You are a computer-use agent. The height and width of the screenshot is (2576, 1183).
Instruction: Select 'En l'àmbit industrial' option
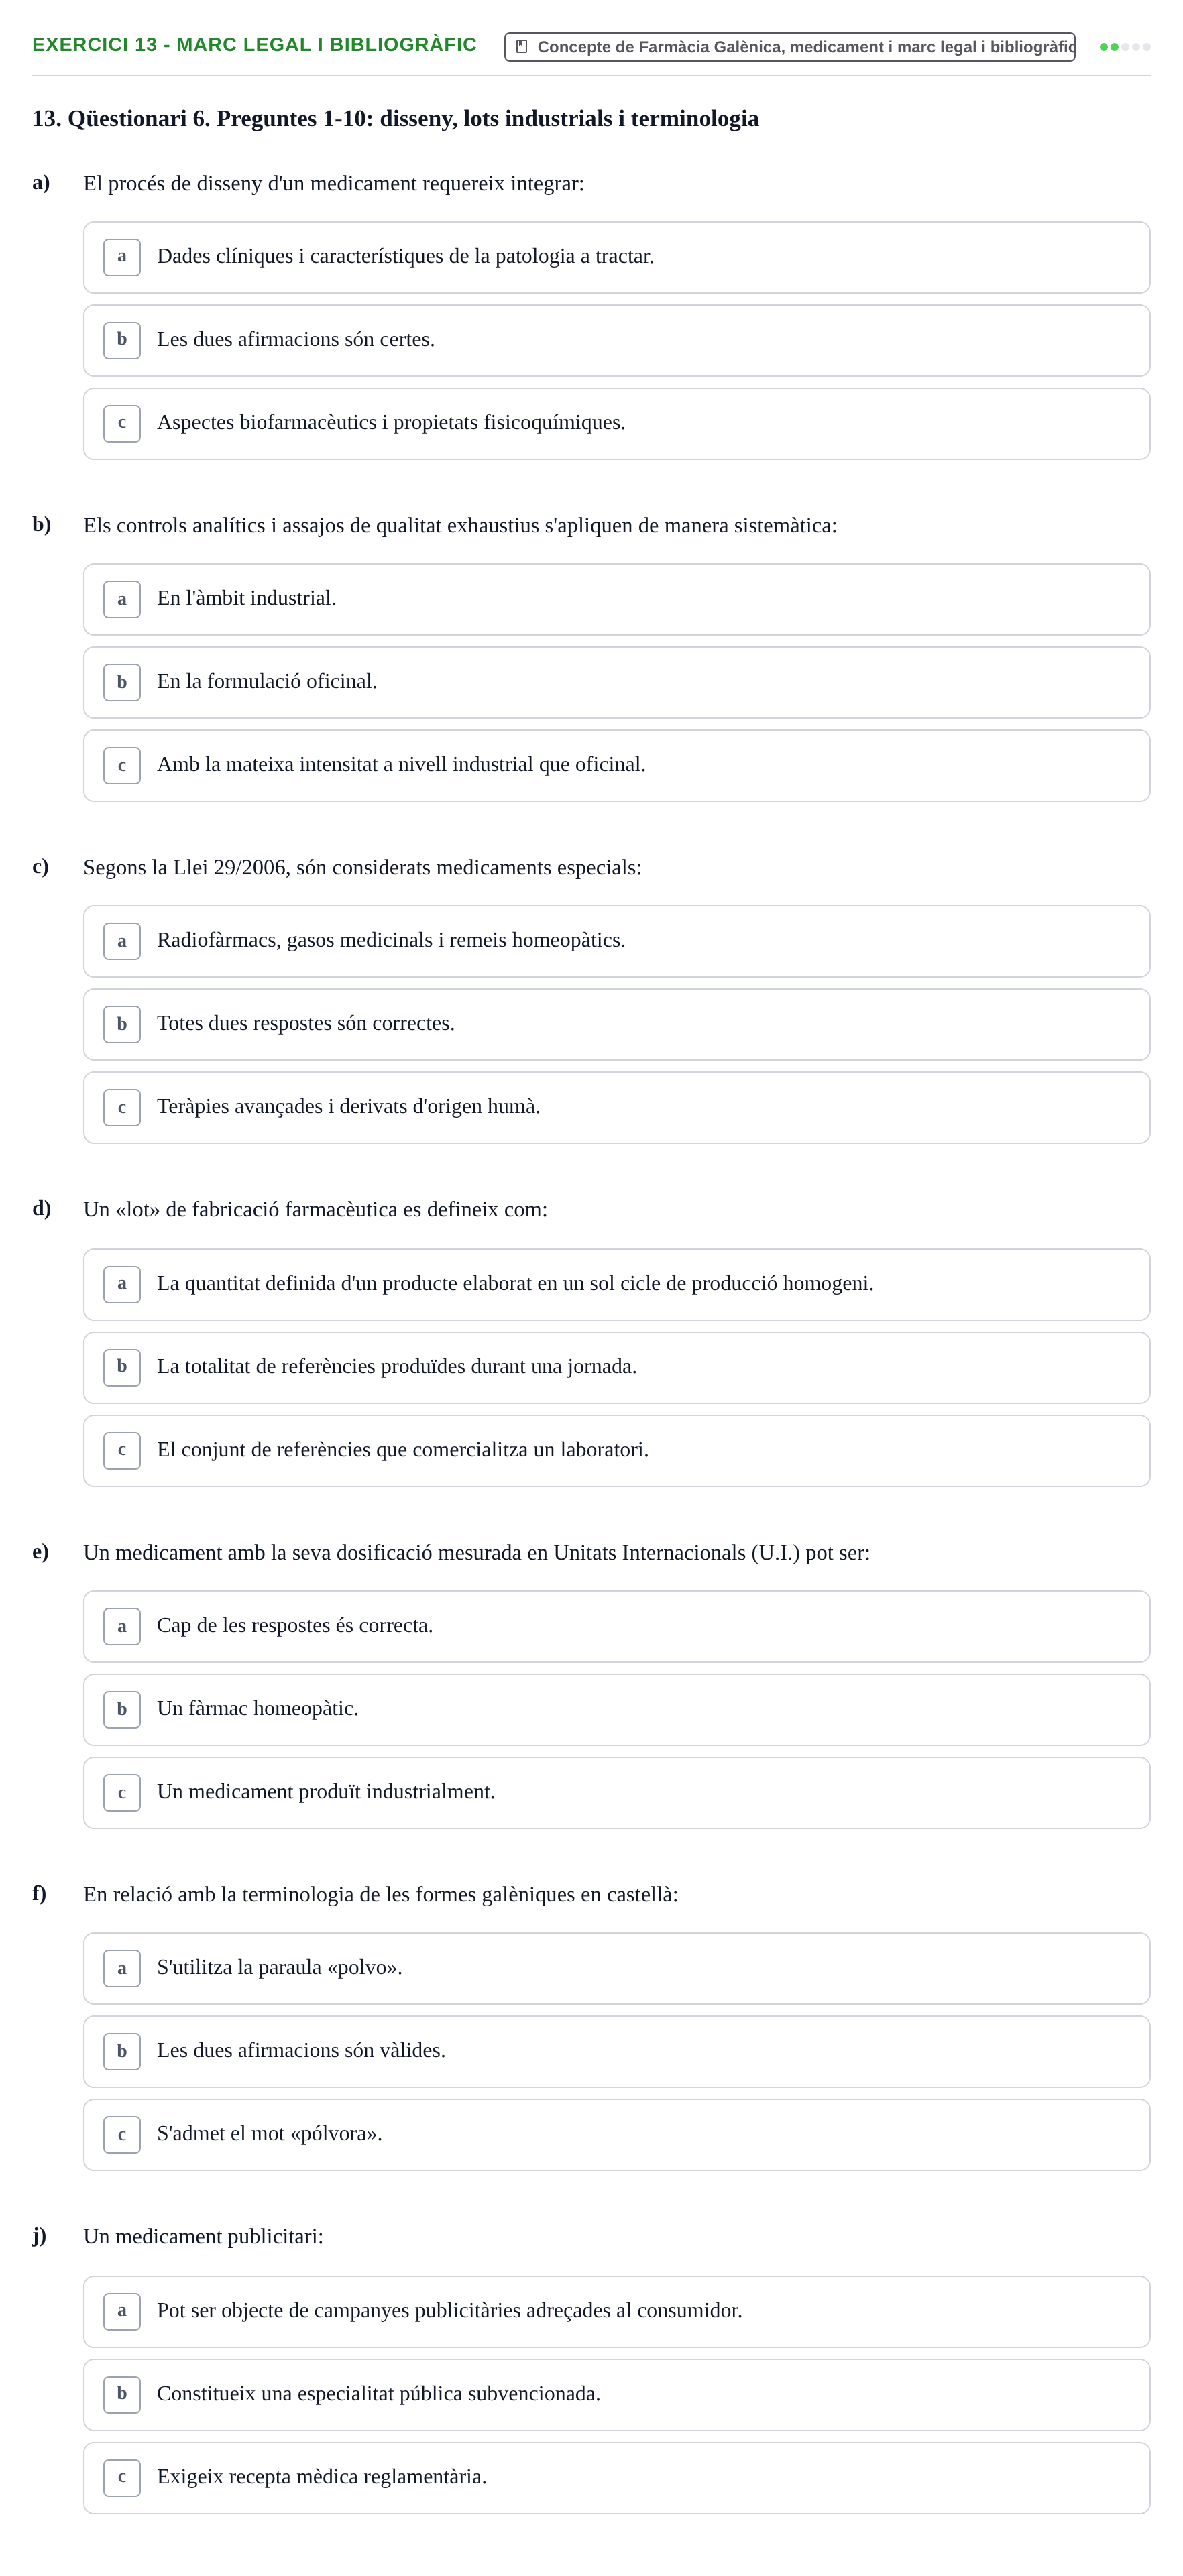(x=616, y=599)
